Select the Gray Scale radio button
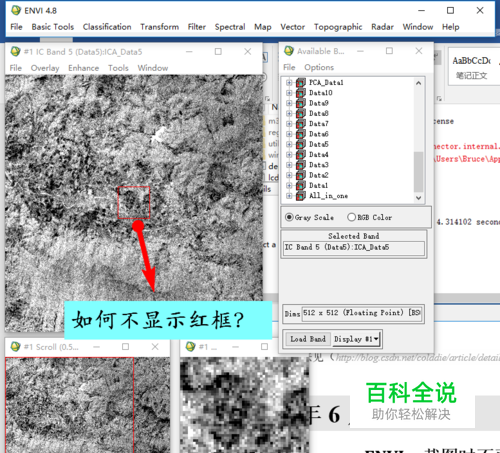 click(x=289, y=217)
